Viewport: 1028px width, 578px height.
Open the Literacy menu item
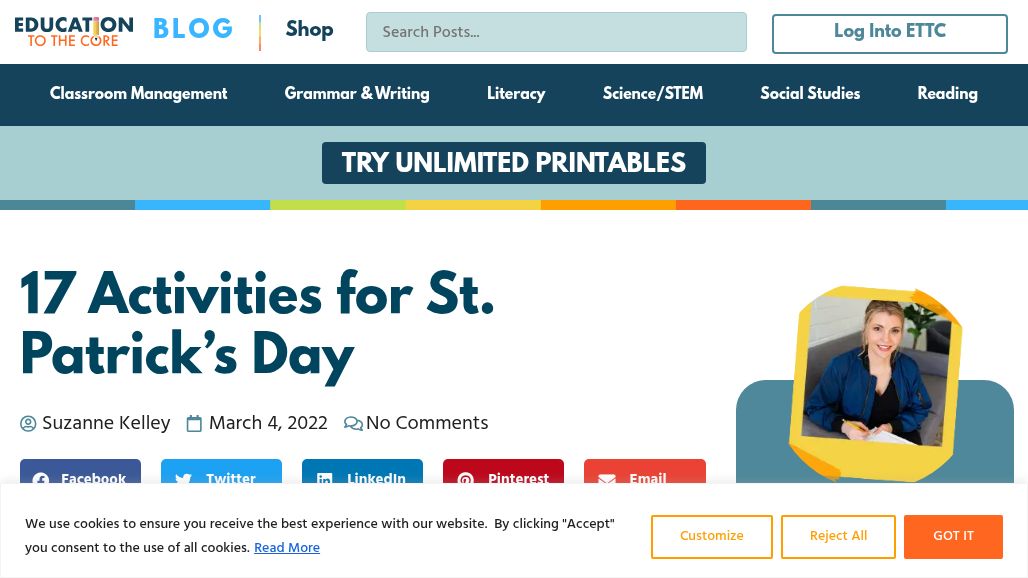pyautogui.click(x=516, y=94)
